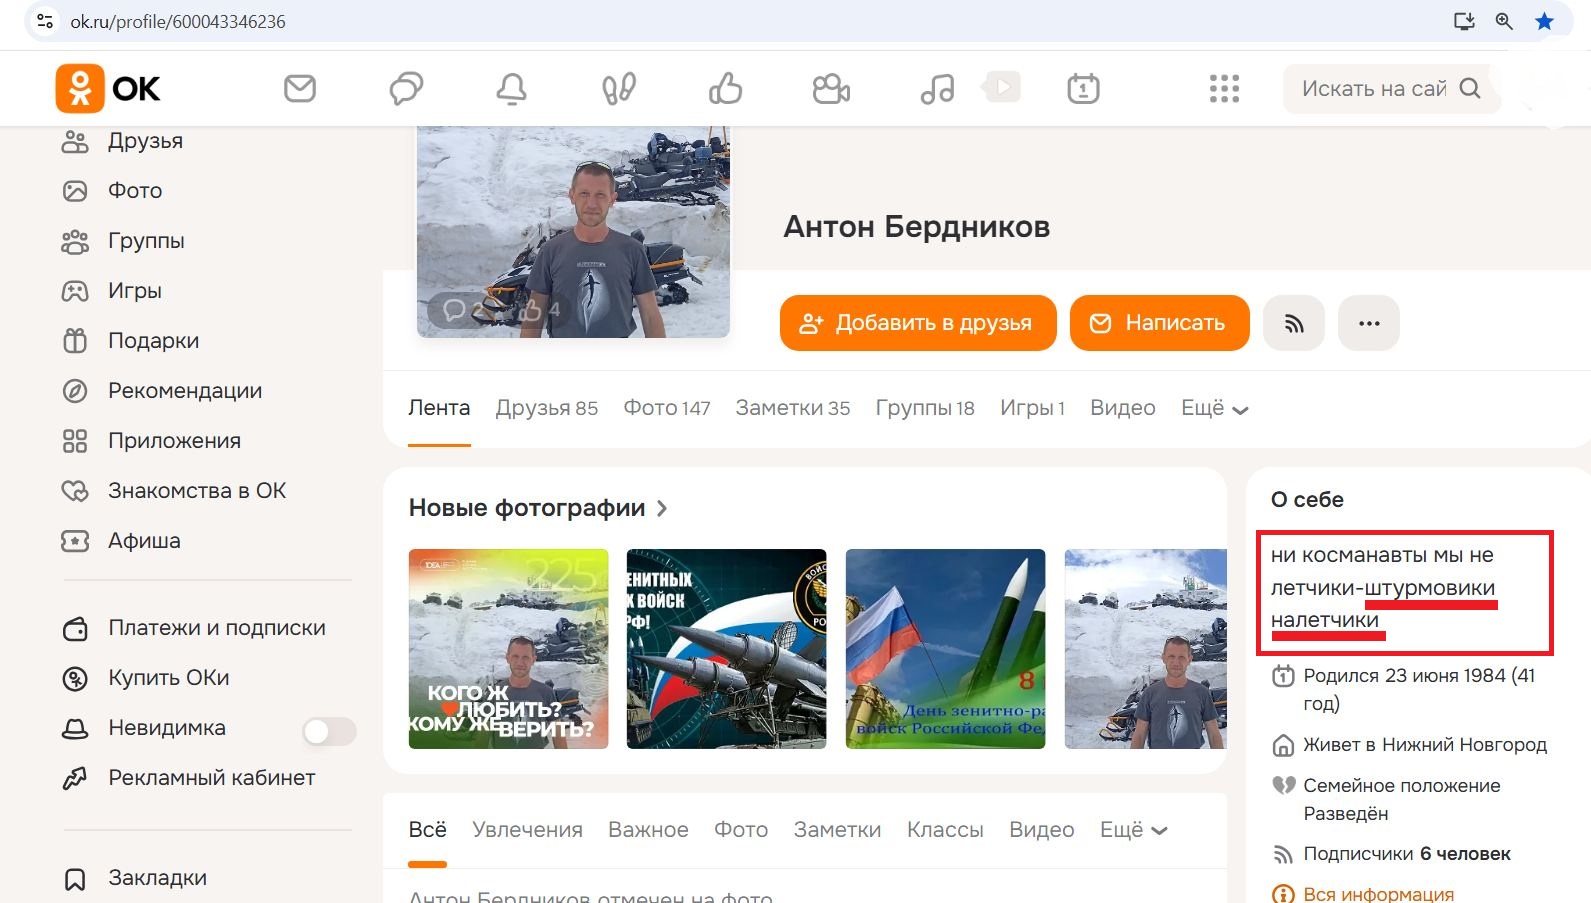Open Закладки in sidebar

(157, 877)
